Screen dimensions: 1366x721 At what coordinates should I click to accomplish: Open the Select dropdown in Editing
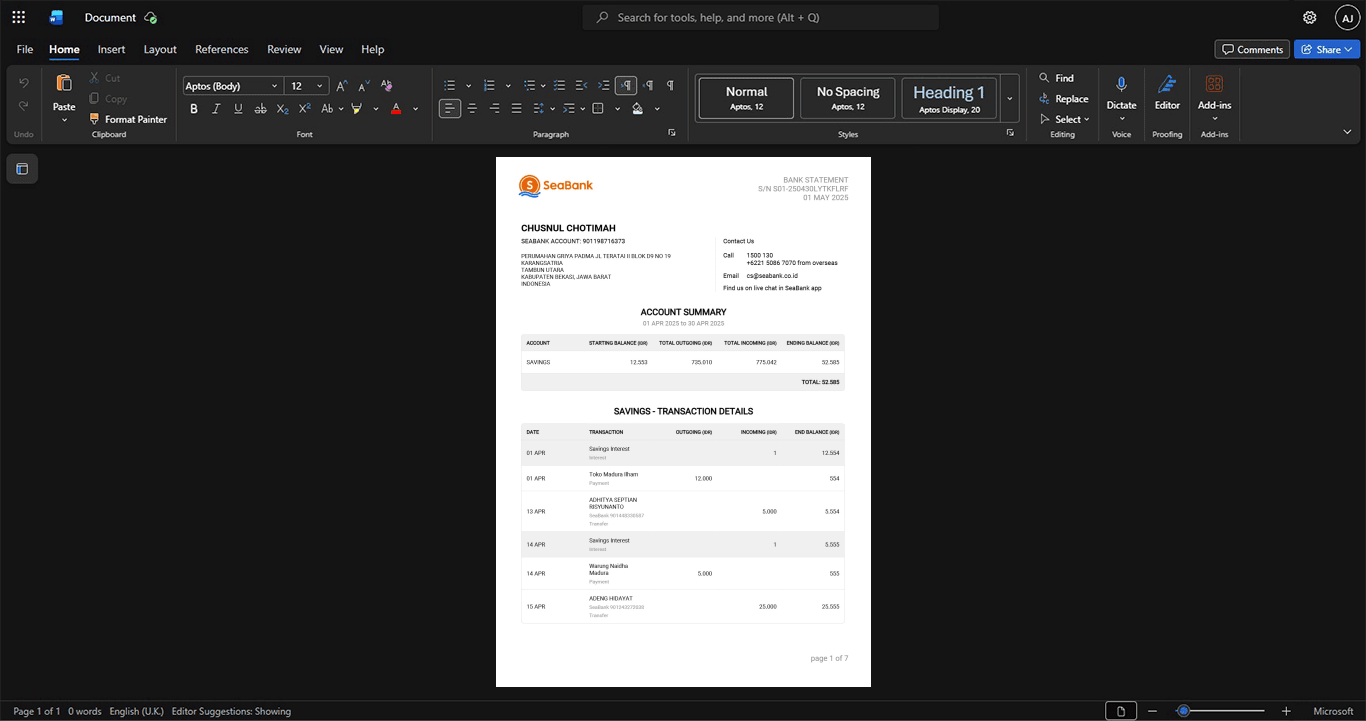(1065, 119)
